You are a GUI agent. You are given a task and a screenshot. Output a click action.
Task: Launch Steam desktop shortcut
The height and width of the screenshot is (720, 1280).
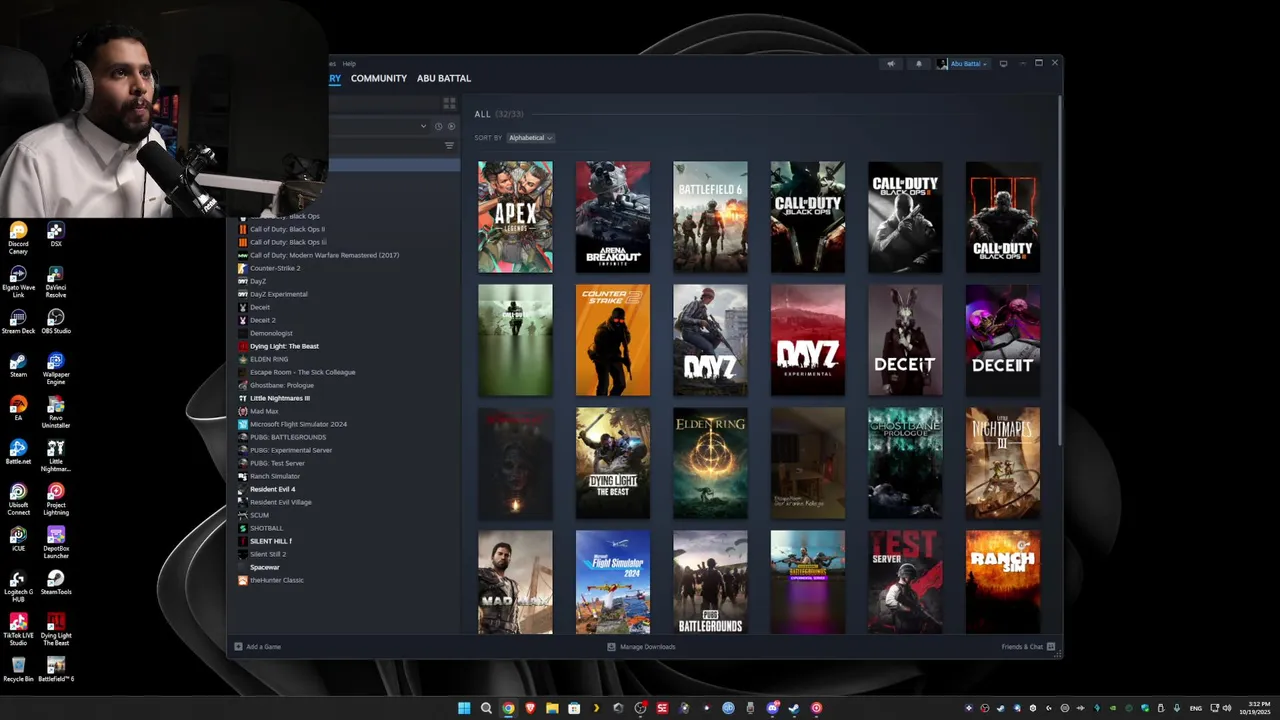(x=18, y=365)
